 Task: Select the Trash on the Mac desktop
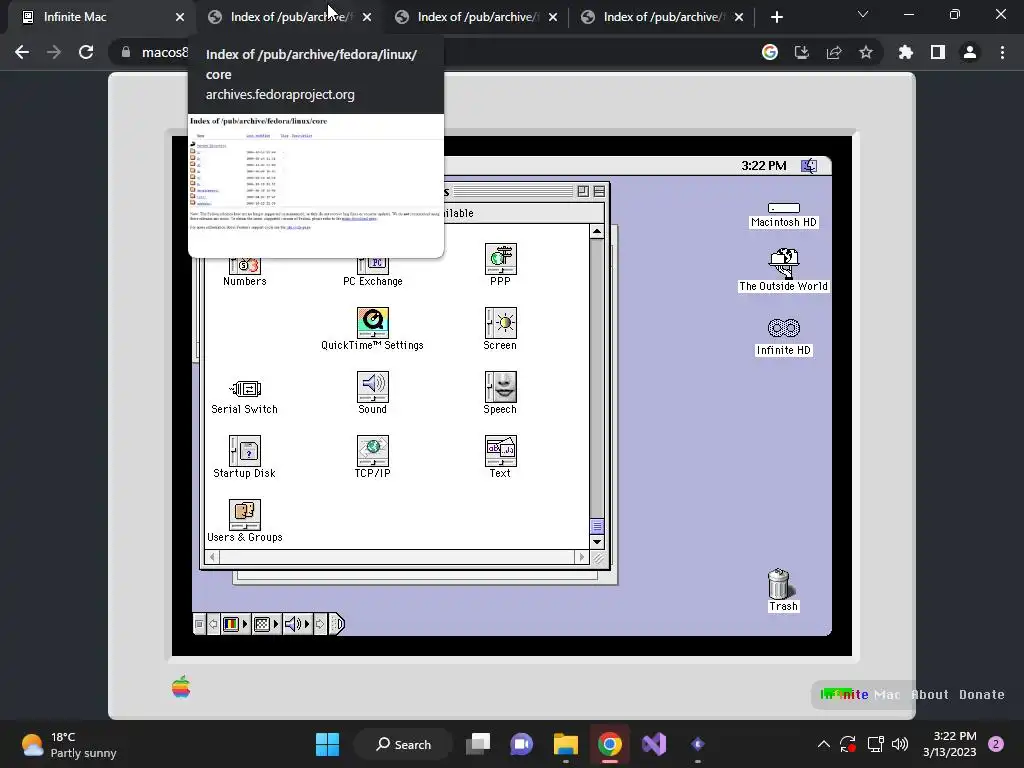[x=784, y=590]
